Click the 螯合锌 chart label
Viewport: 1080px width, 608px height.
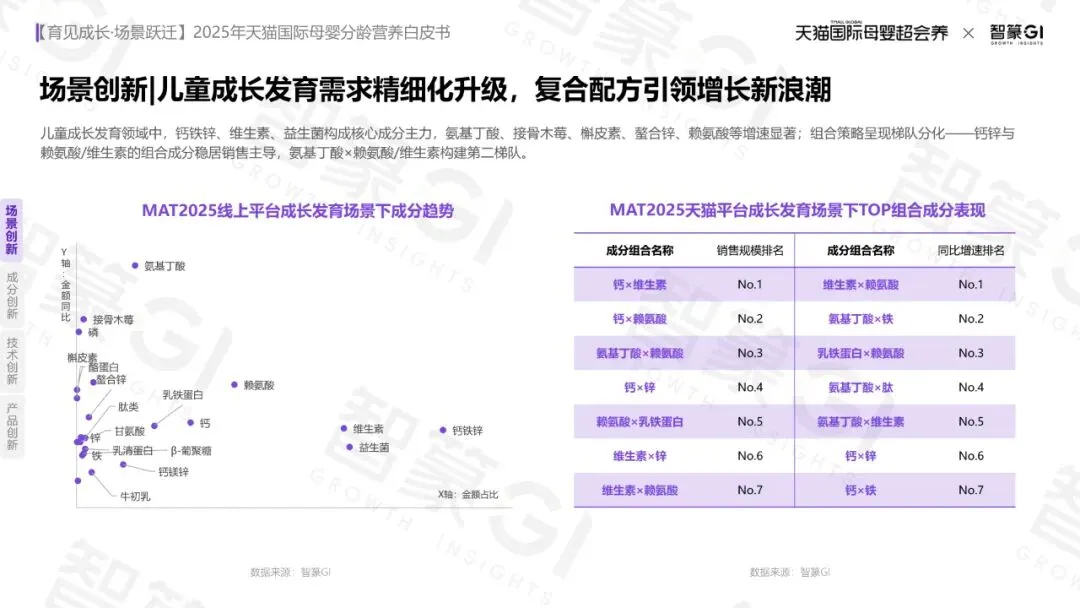click(111, 379)
